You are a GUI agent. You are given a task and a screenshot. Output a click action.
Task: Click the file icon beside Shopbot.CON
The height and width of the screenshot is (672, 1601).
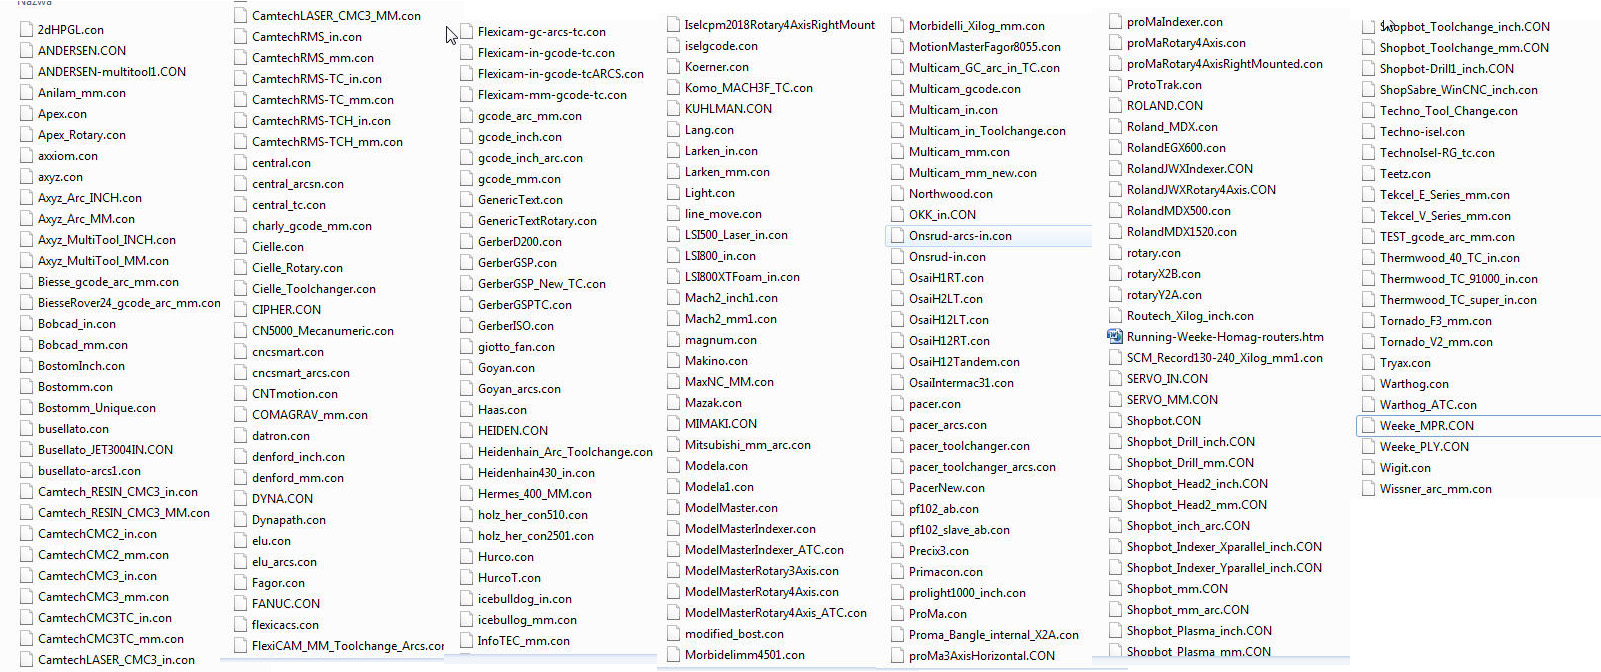pos(1116,421)
